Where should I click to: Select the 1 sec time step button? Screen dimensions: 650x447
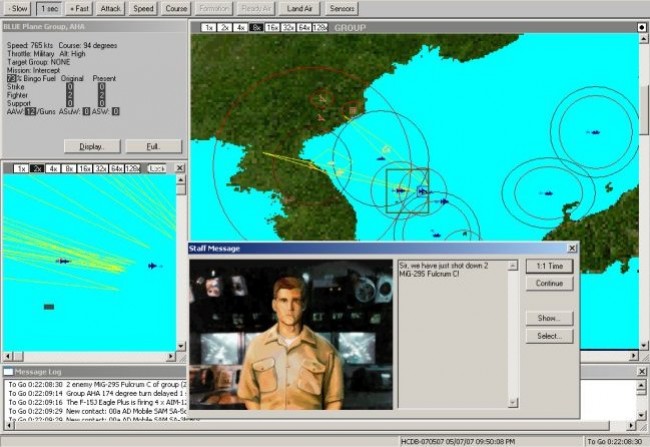(49, 8)
